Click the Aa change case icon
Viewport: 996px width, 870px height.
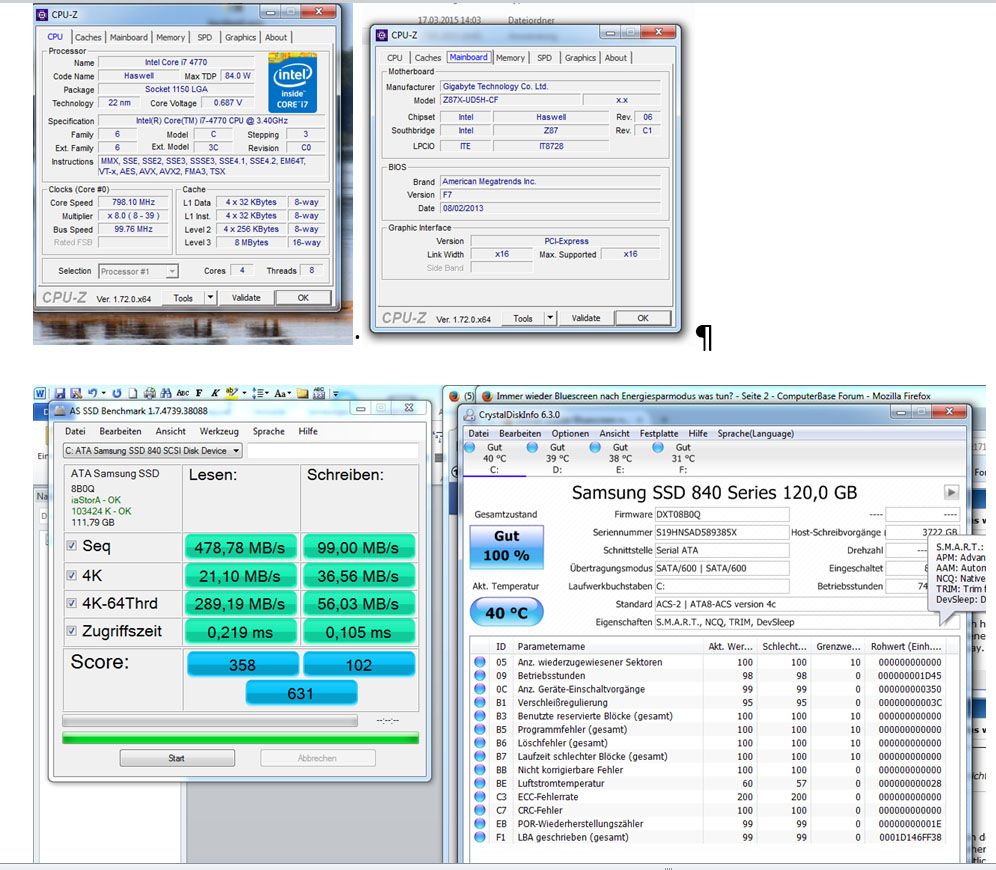(x=280, y=394)
